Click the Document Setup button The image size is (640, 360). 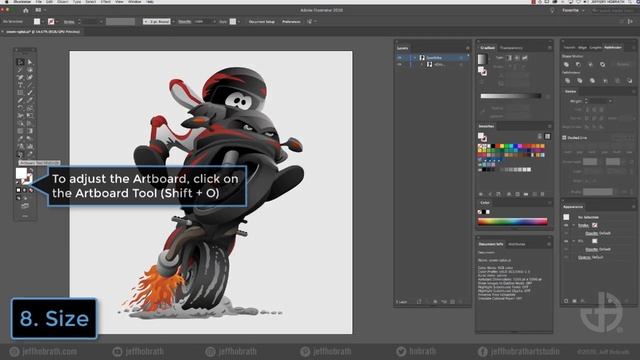pyautogui.click(x=262, y=21)
